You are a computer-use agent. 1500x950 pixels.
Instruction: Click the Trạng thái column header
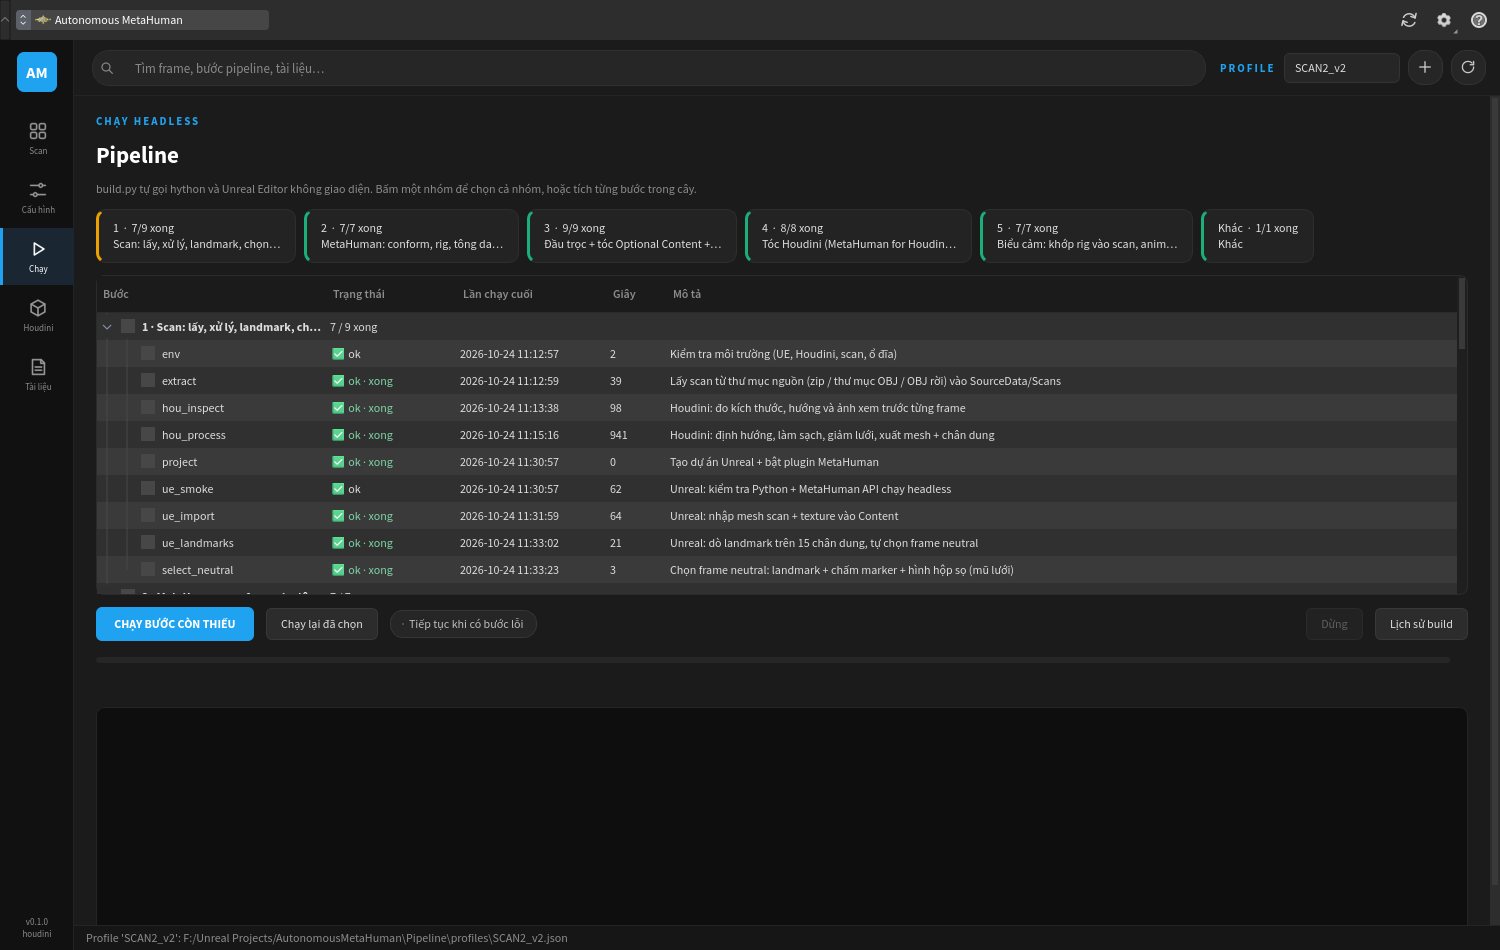coord(359,294)
